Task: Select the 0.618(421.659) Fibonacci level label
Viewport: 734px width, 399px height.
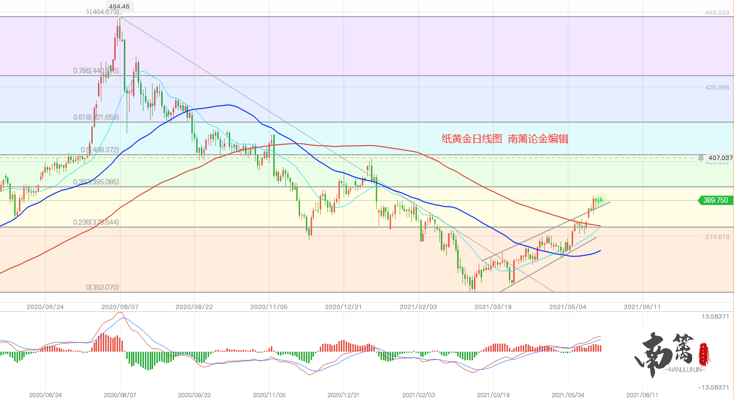Action: click(96, 117)
